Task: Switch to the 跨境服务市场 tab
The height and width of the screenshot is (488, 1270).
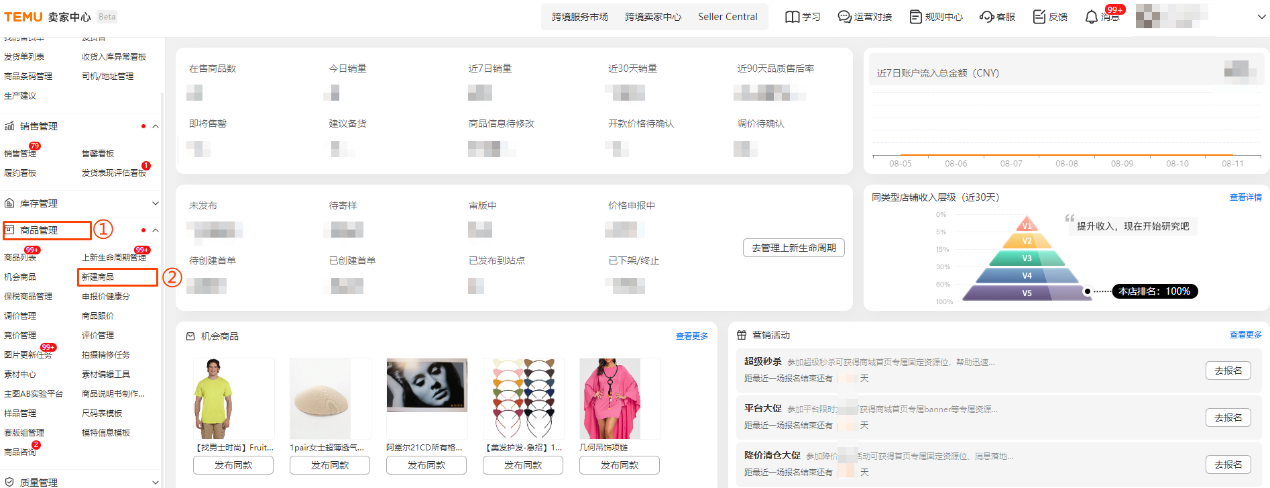Action: pos(580,17)
